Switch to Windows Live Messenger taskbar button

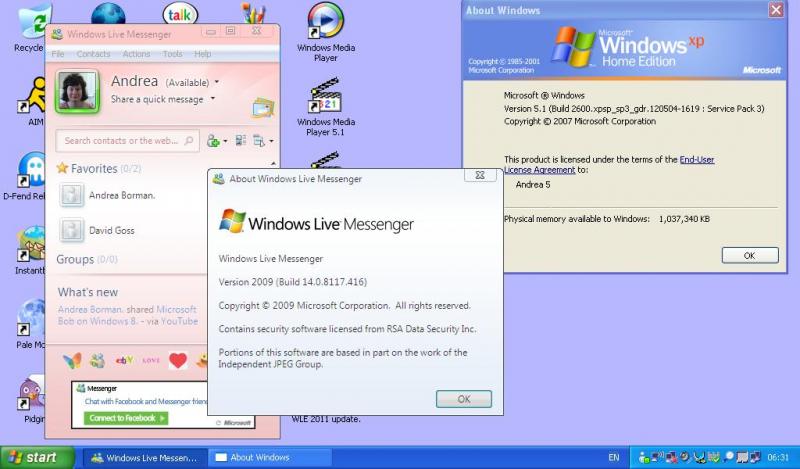(x=144, y=458)
